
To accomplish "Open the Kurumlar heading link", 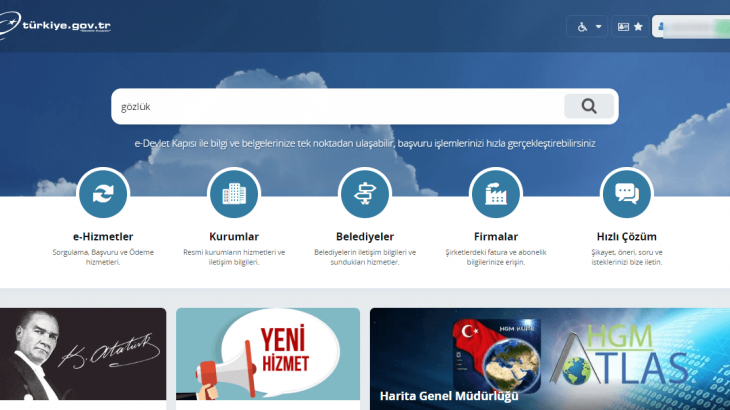I will click(x=234, y=237).
